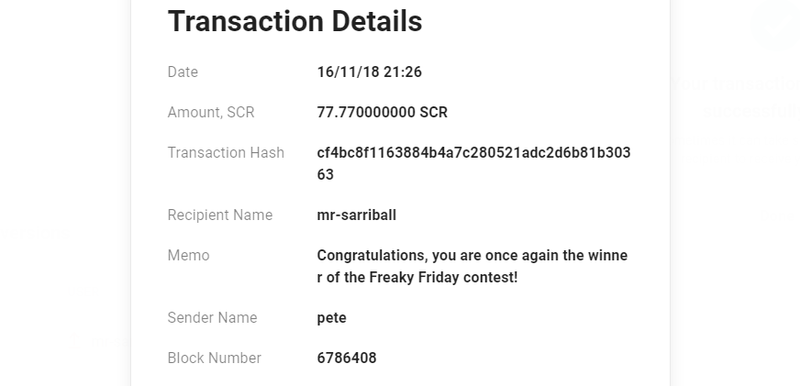The width and height of the screenshot is (800, 386).
Task: Click the Transaction Details heading
Action: tap(295, 21)
